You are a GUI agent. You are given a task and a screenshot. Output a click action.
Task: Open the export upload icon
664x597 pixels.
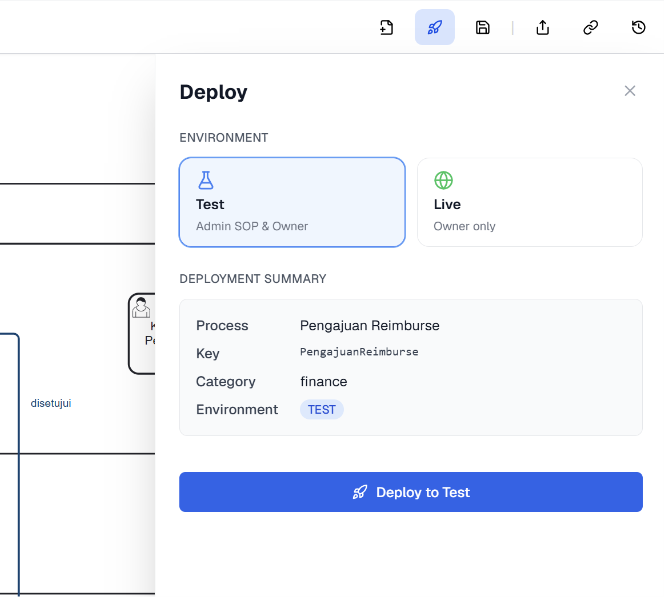click(542, 28)
